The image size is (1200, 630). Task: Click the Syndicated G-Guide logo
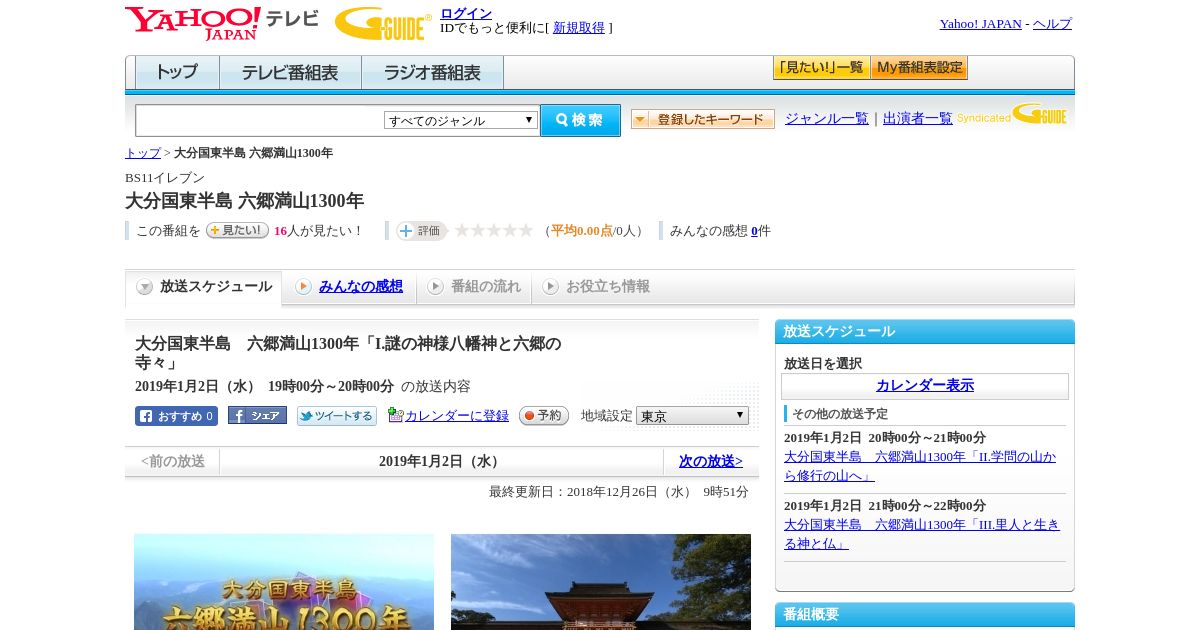click(1011, 114)
